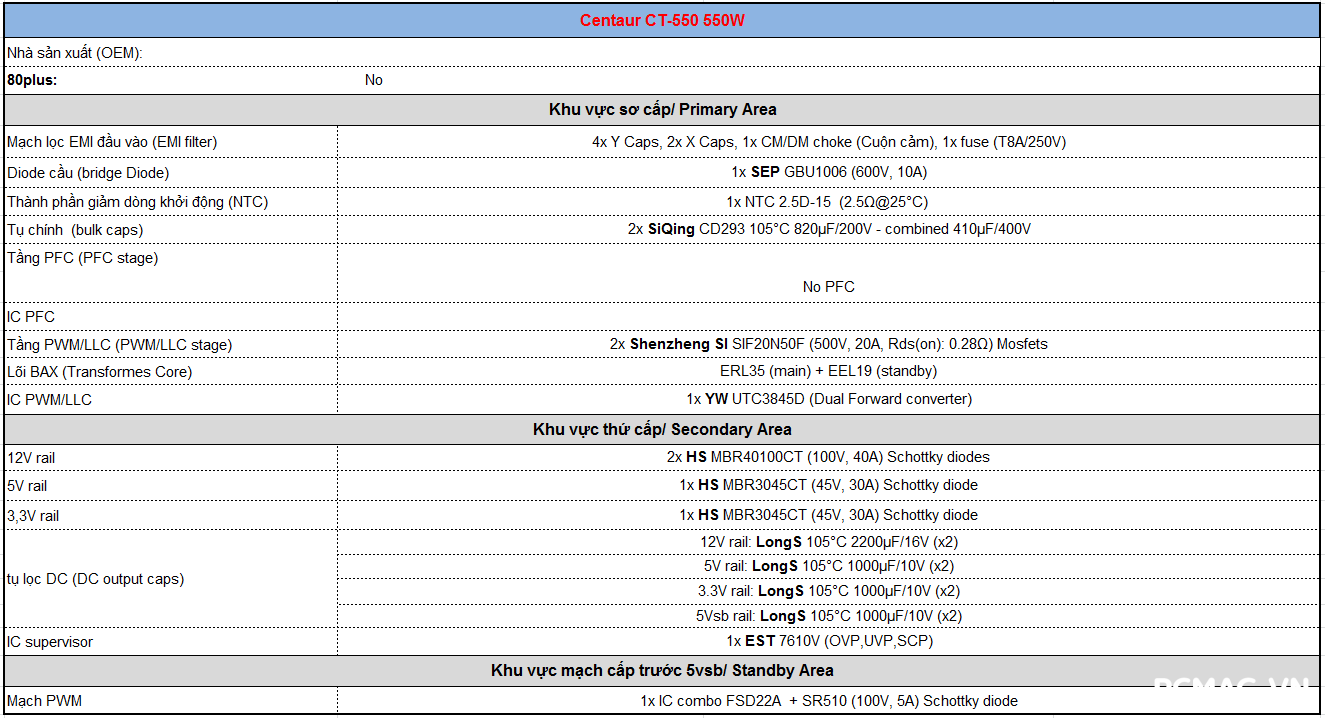Select the Shenzheng SI SIF20N50F Mosfets cell
This screenshot has width=1325, height=718.
[x=828, y=344]
